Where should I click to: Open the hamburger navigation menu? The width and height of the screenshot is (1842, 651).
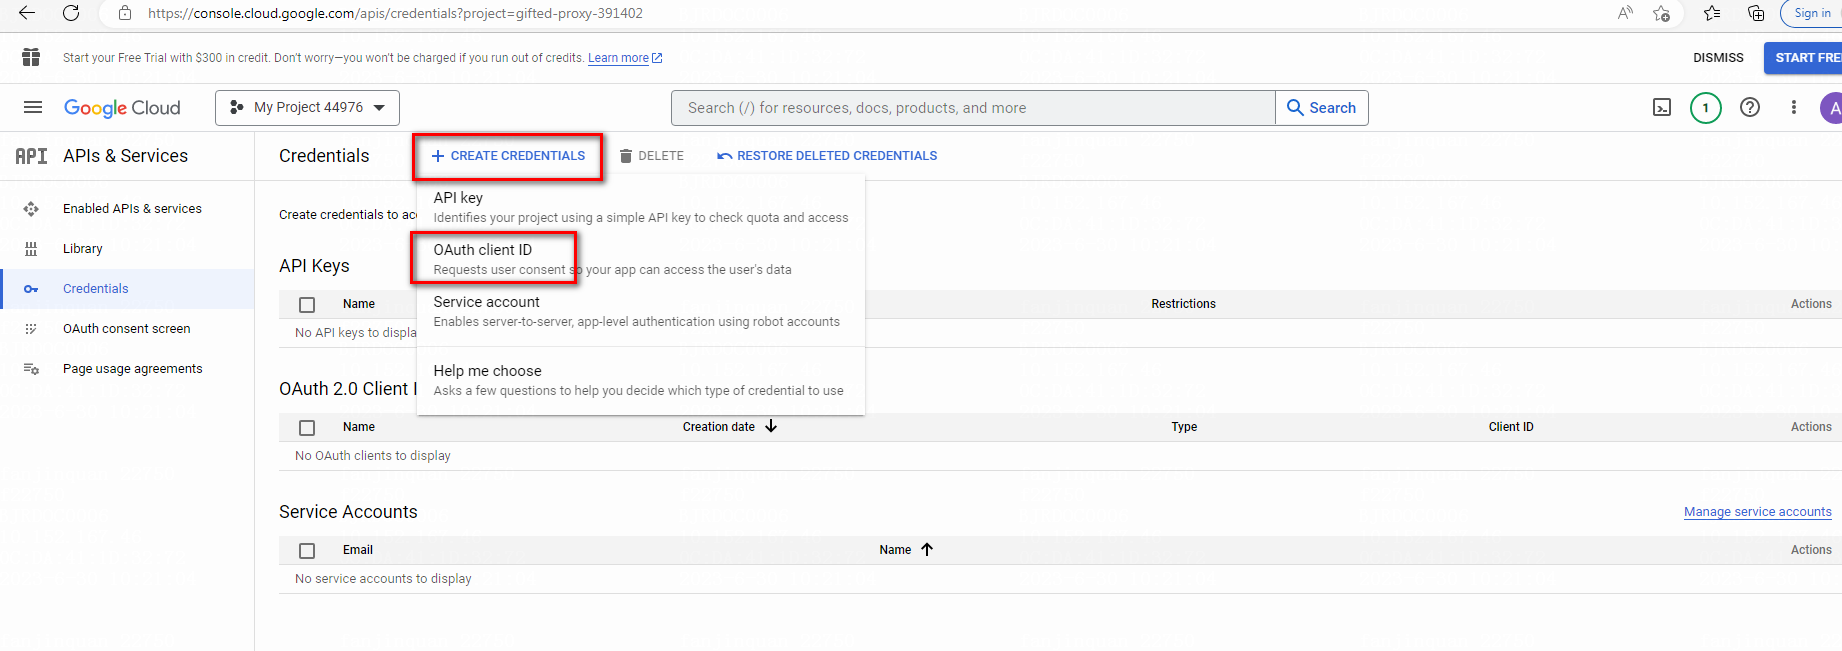33,107
